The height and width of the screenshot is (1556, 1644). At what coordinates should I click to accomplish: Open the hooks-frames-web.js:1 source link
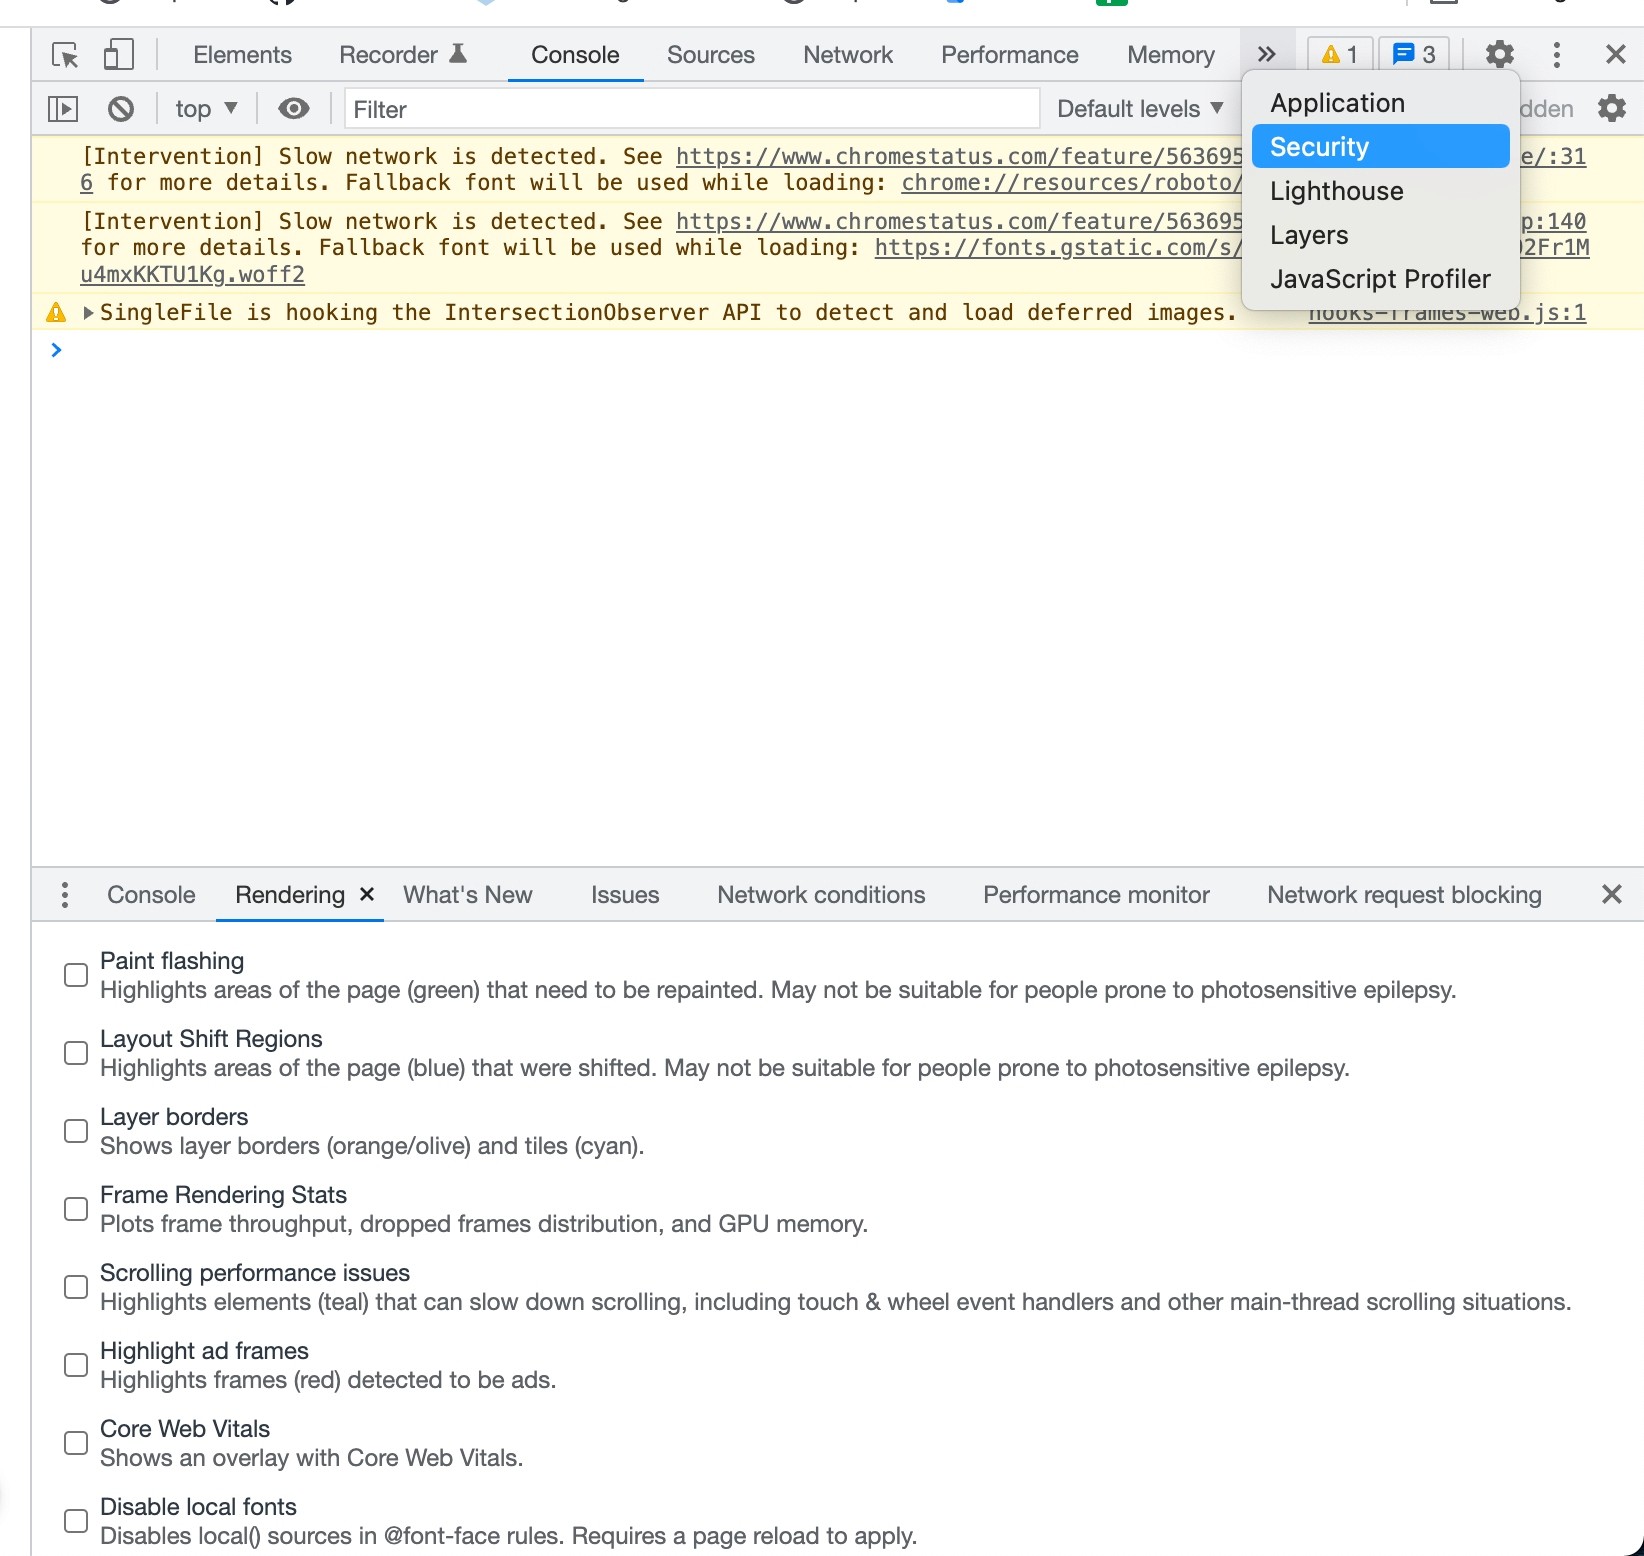point(1447,313)
